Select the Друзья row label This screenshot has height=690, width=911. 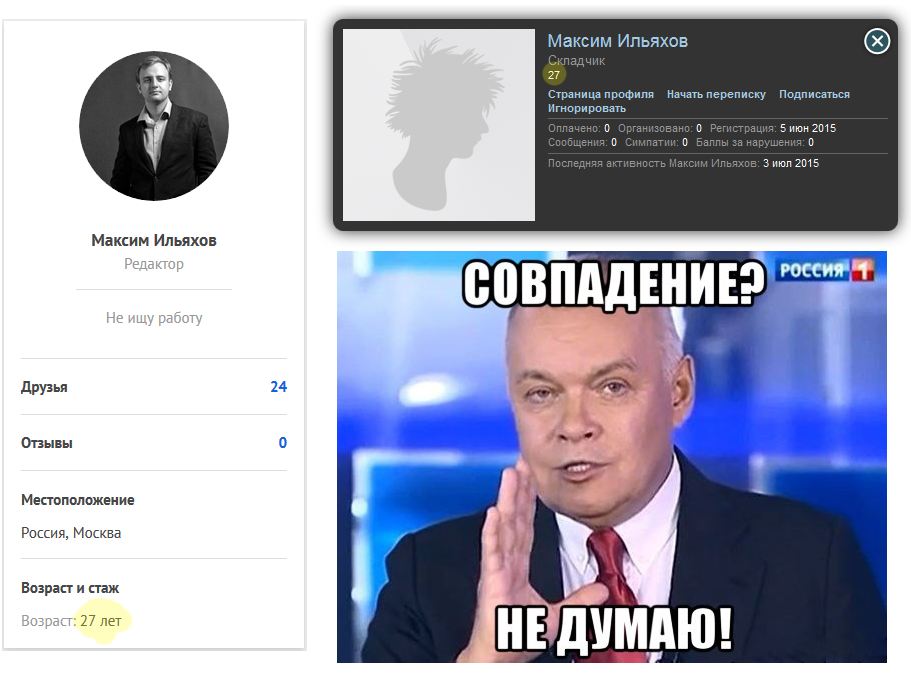coord(44,387)
